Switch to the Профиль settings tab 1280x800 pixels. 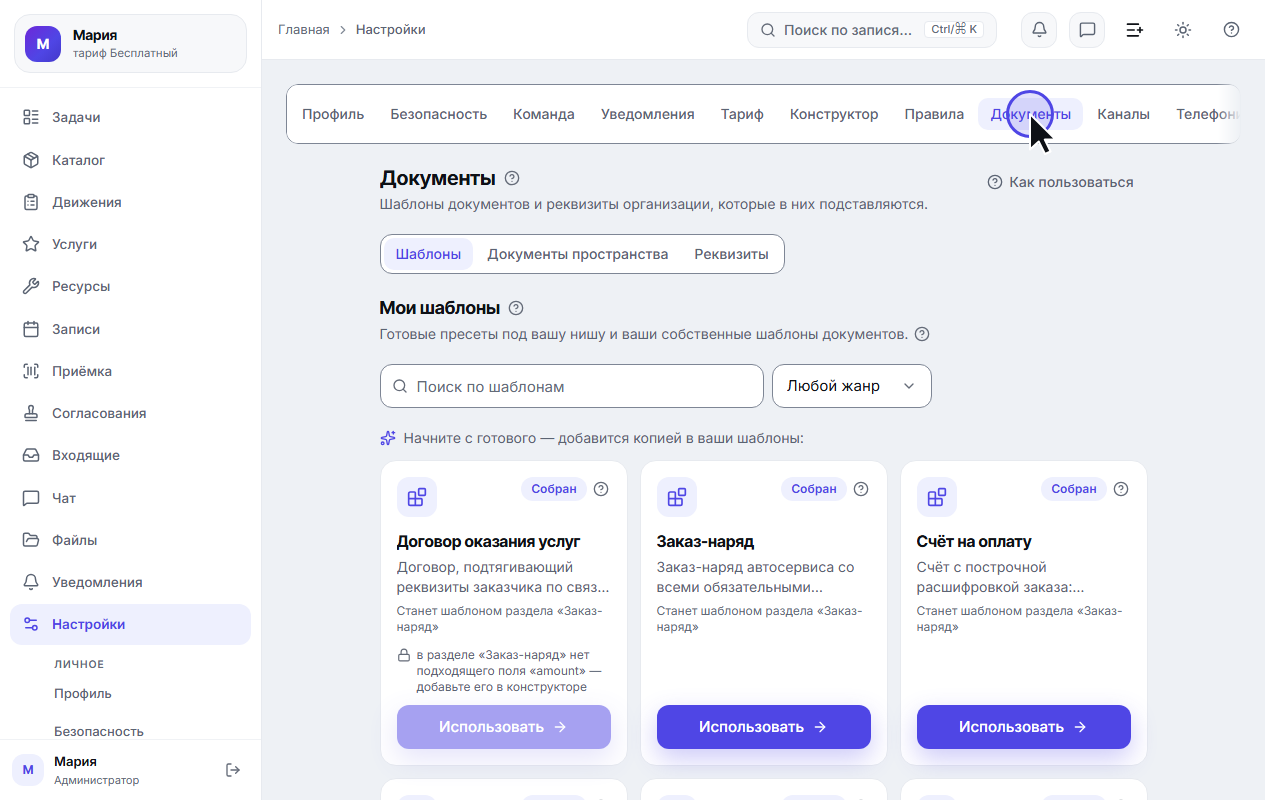[x=333, y=114]
